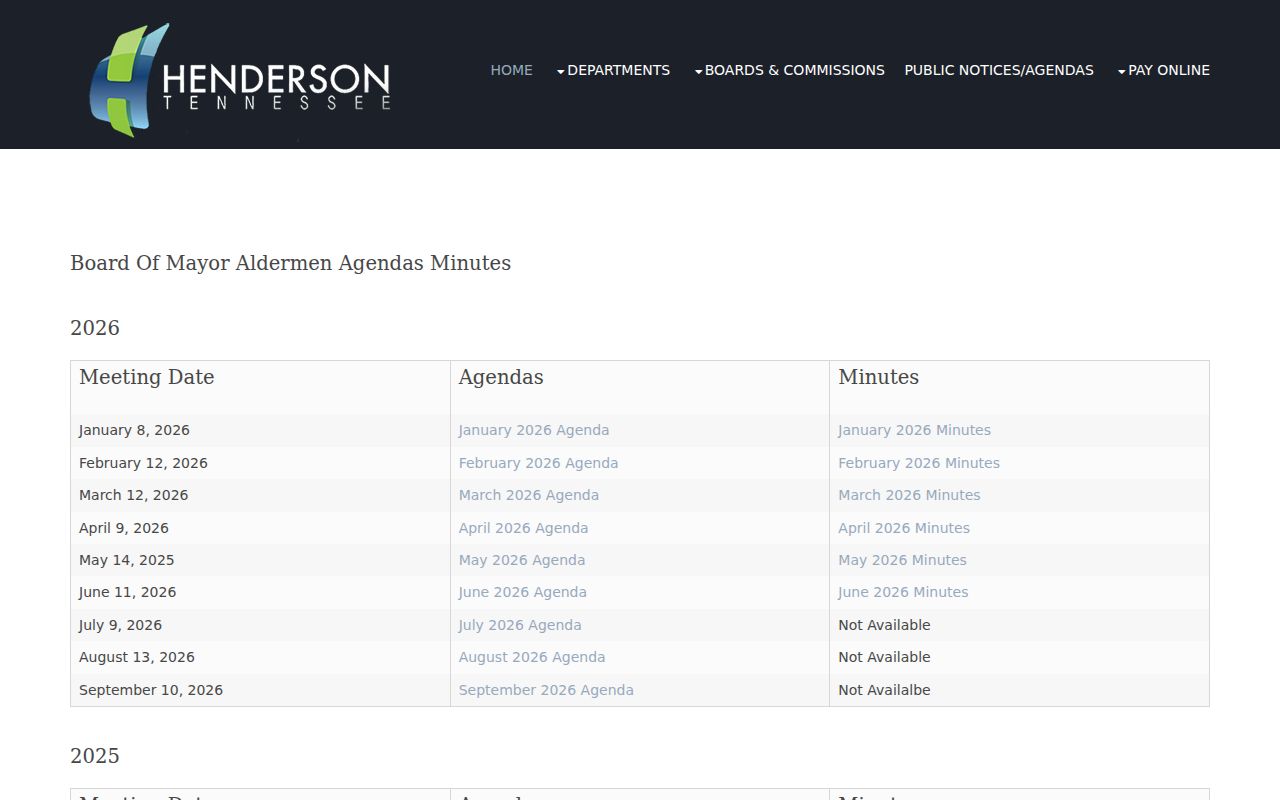Open February 2026 Agenda link
1280x800 pixels.
pyautogui.click(x=538, y=463)
